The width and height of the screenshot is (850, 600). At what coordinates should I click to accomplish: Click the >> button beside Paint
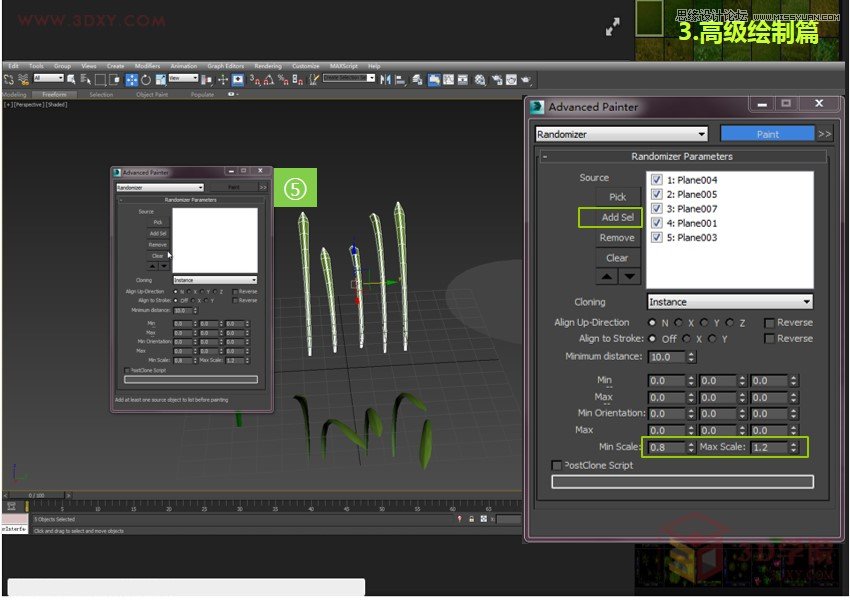(824, 134)
